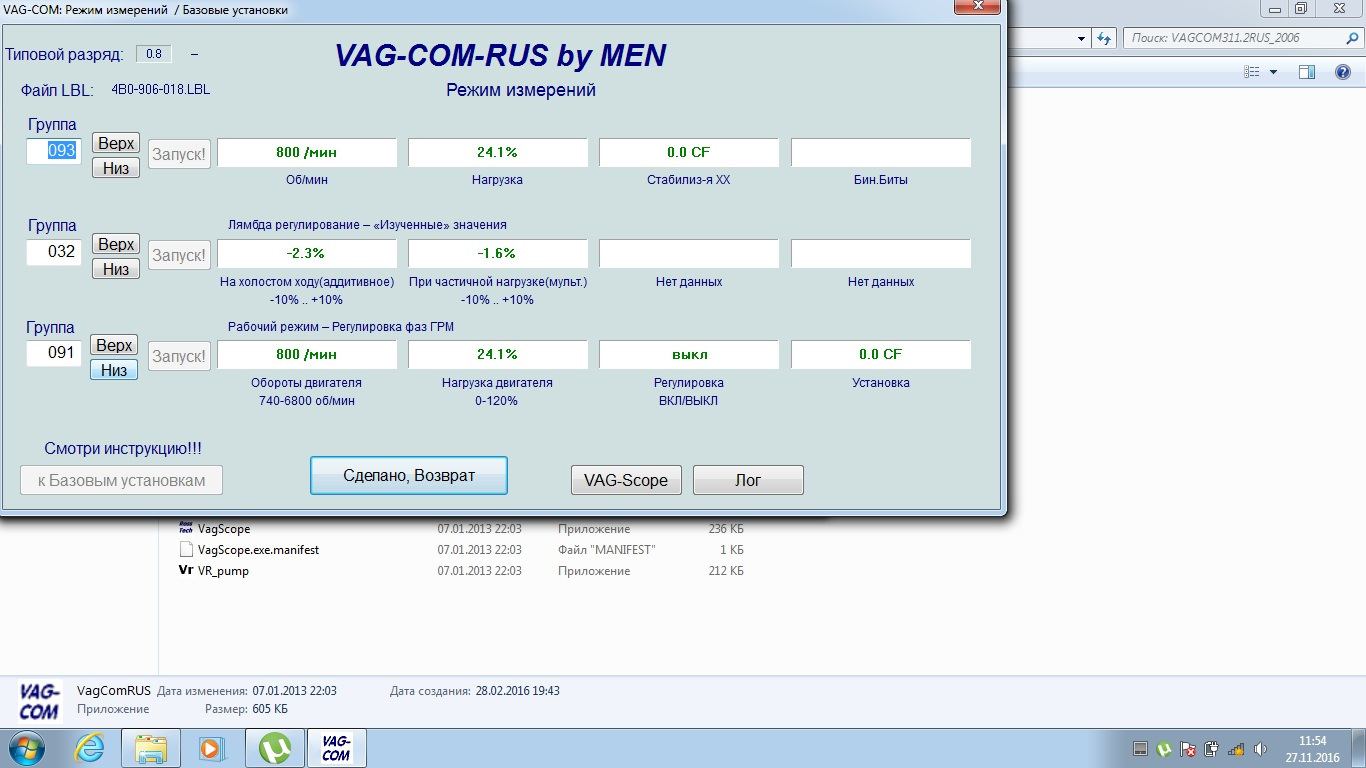
Task: Open Explorer help icon
Action: pyautogui.click(x=1343, y=72)
